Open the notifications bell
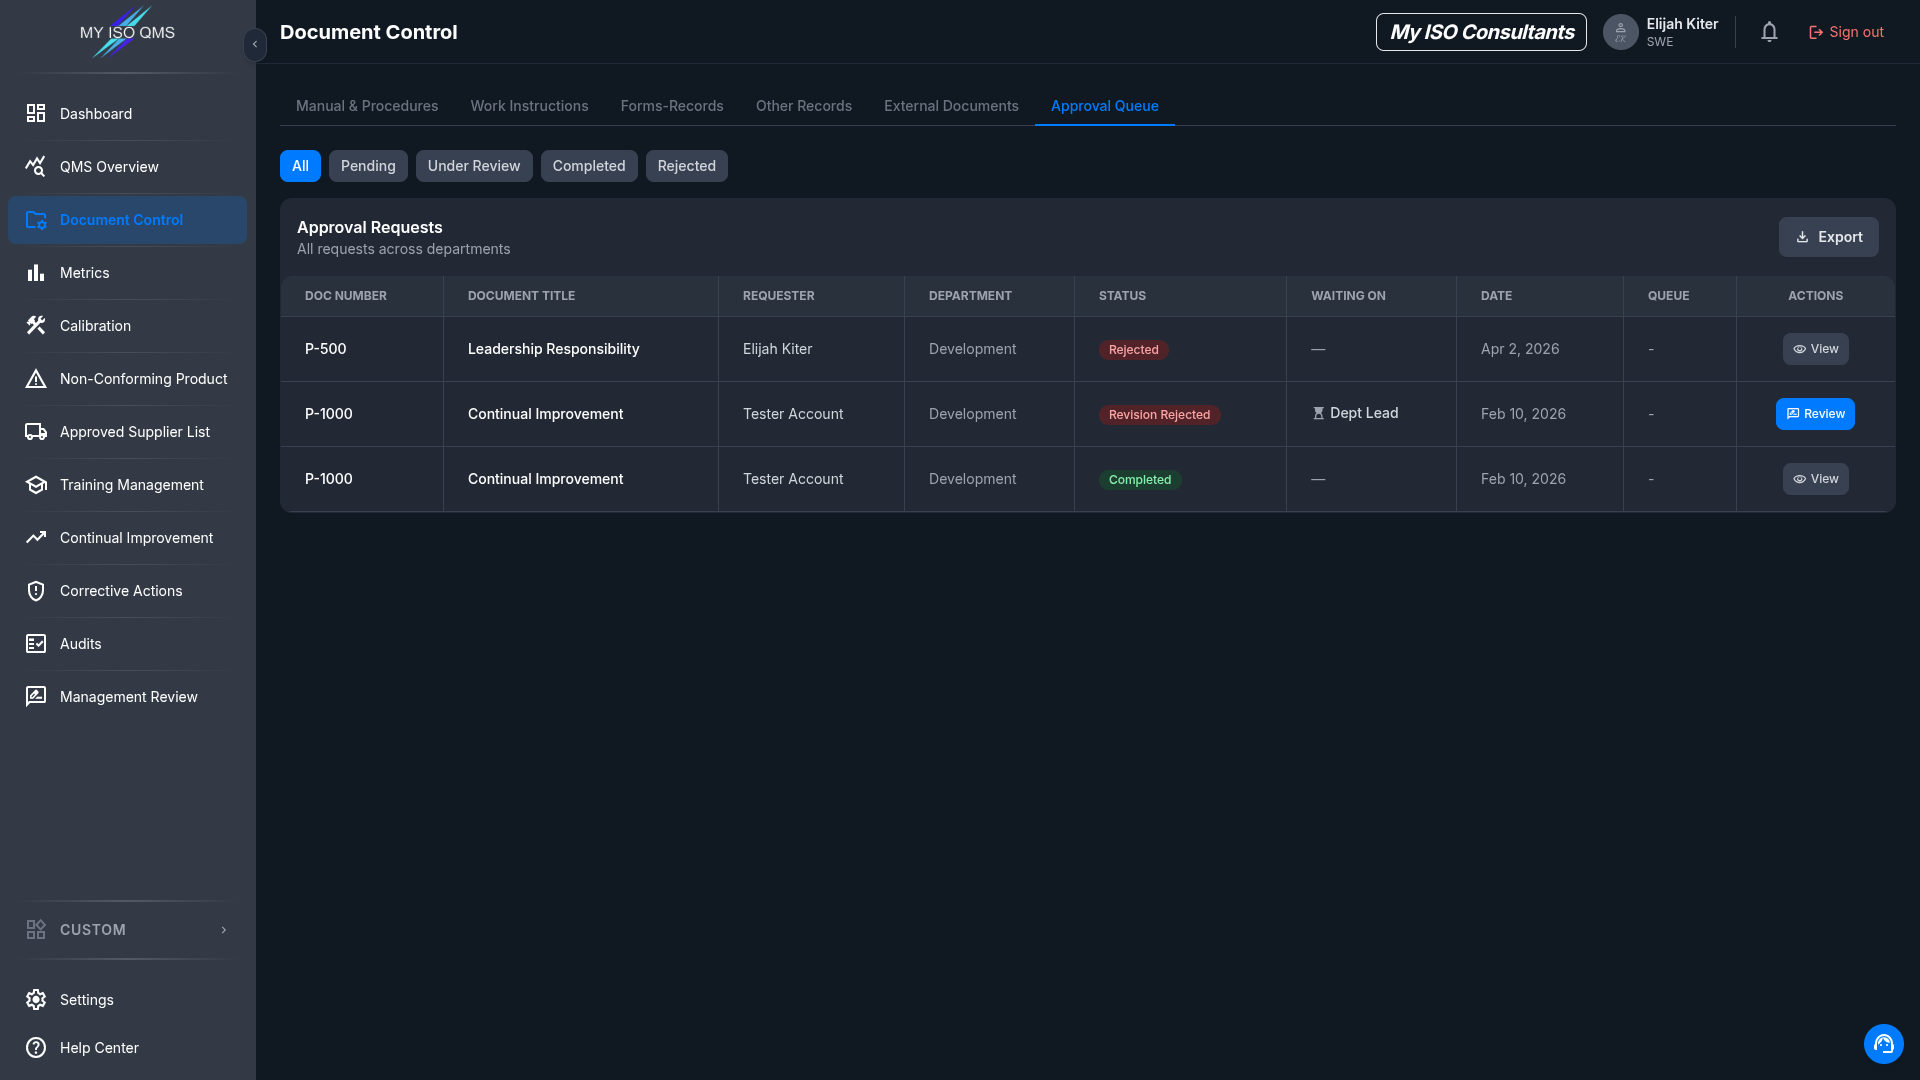The width and height of the screenshot is (1920, 1080). [x=1769, y=32]
